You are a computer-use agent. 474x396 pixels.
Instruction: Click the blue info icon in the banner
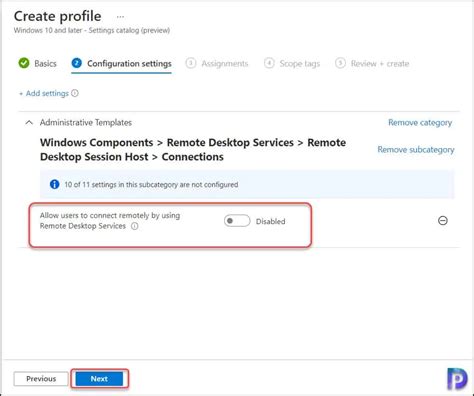coord(54,184)
